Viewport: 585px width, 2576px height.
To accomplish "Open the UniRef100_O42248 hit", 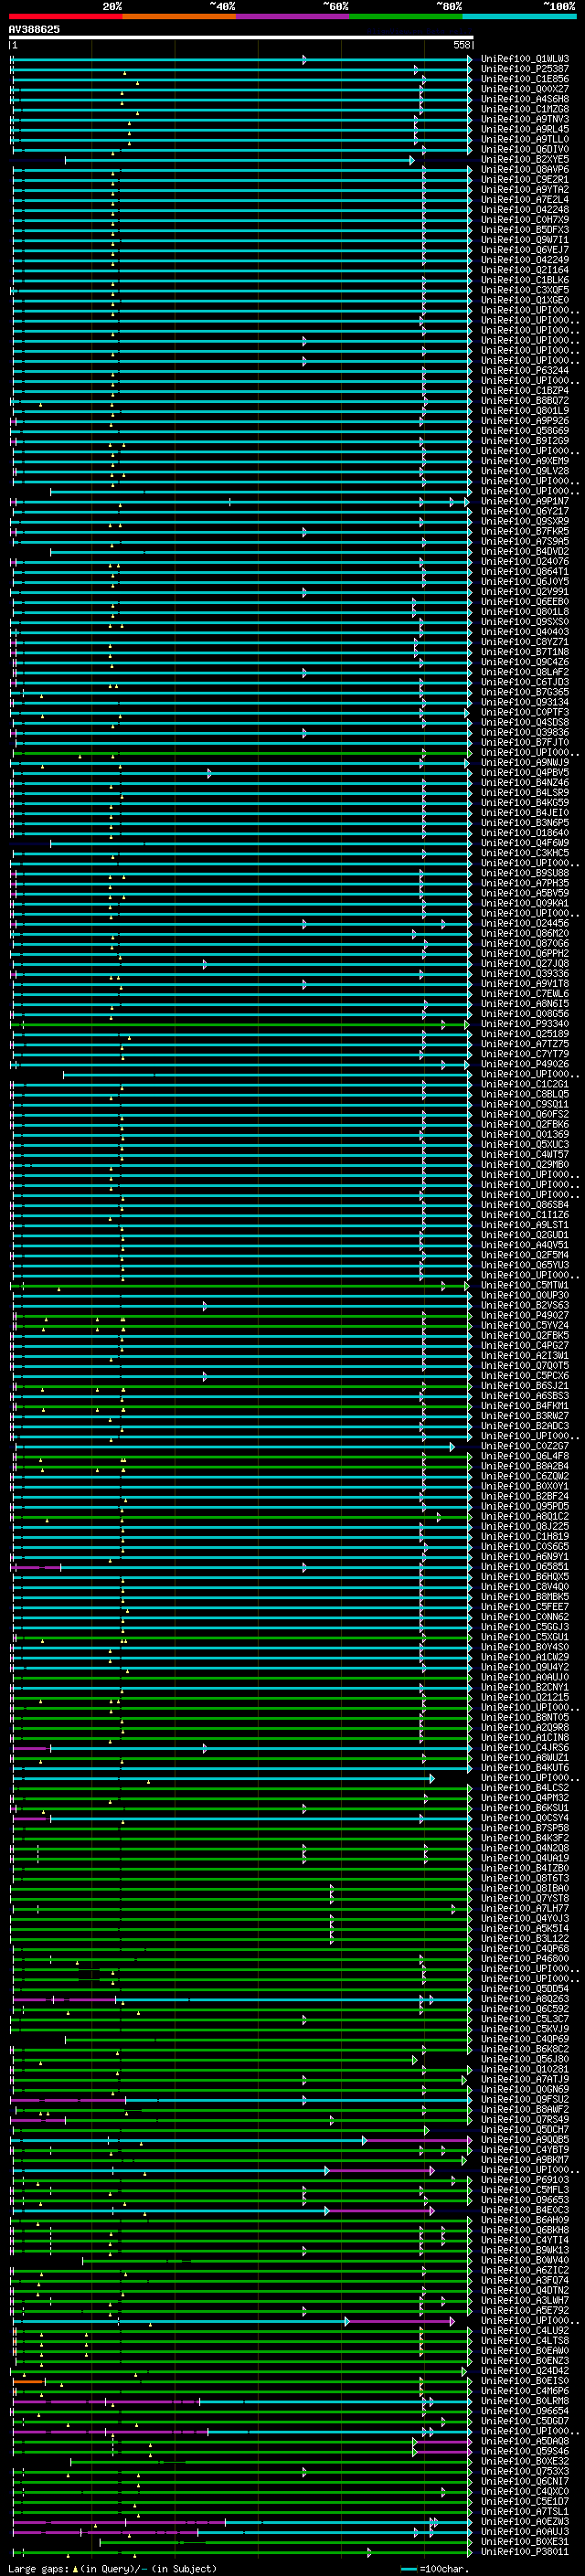I will (525, 210).
